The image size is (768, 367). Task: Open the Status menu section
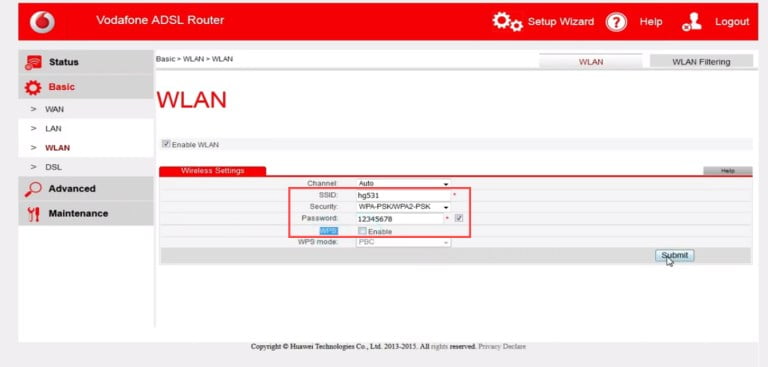[86, 62]
